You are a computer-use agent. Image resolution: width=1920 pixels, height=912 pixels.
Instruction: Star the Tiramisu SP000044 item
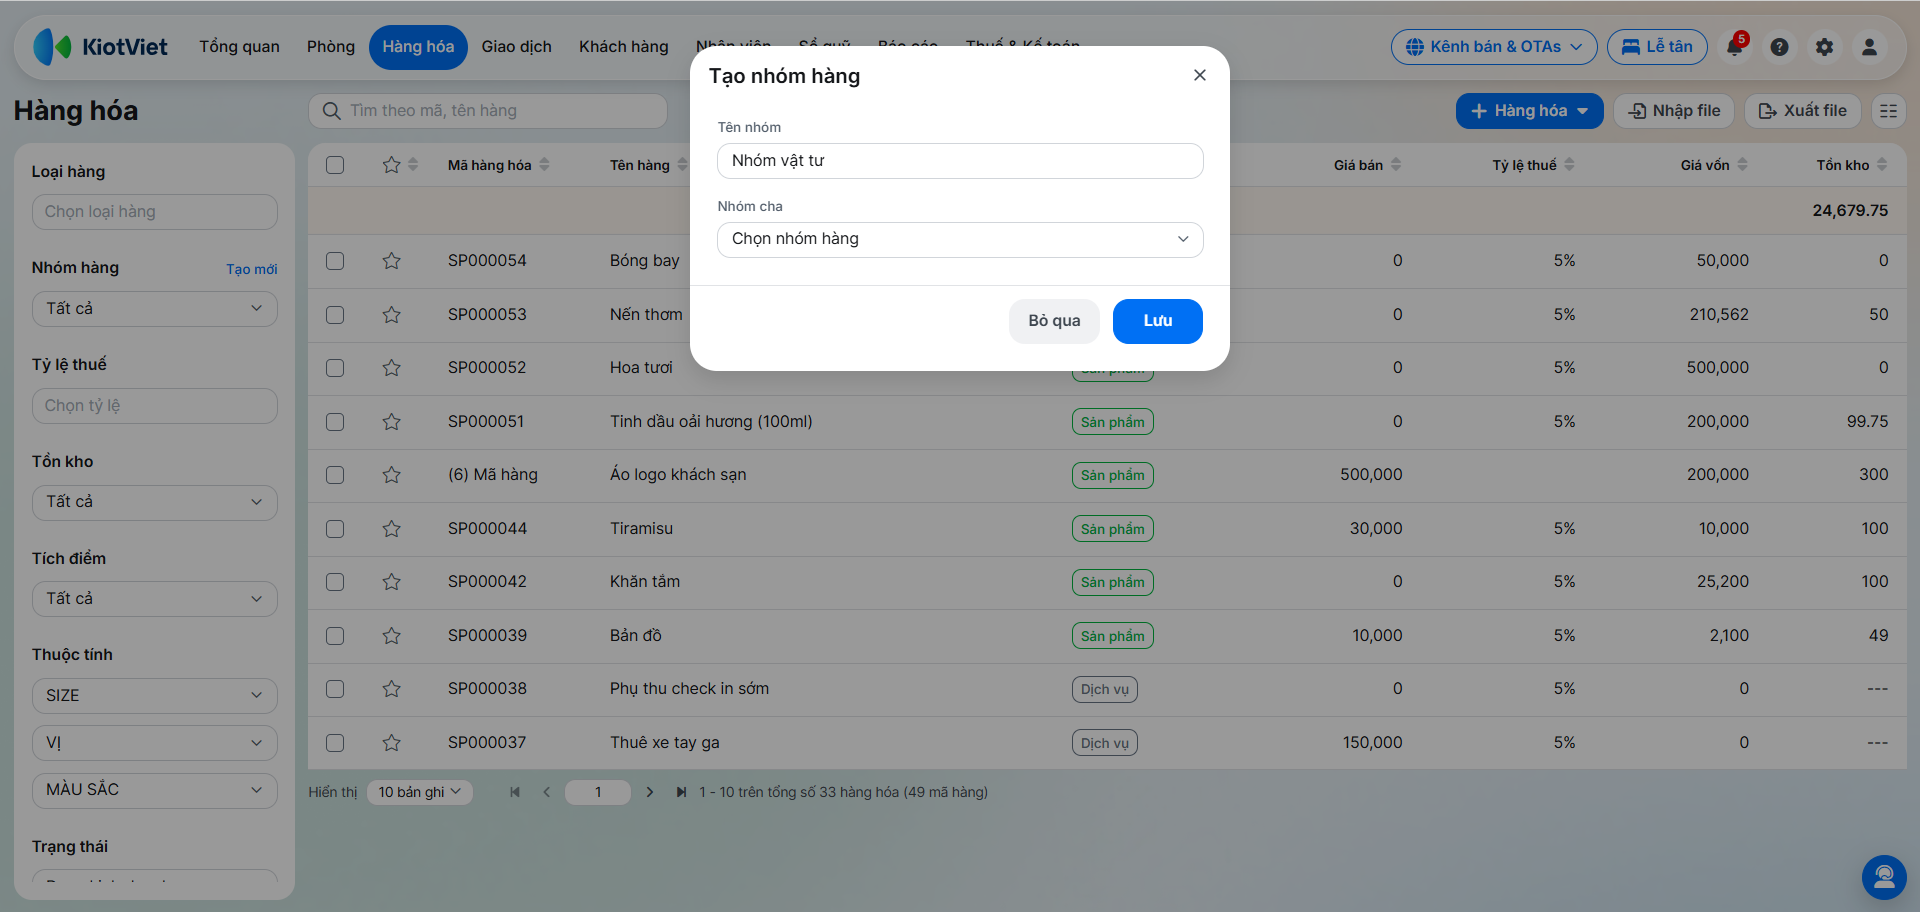pos(391,529)
